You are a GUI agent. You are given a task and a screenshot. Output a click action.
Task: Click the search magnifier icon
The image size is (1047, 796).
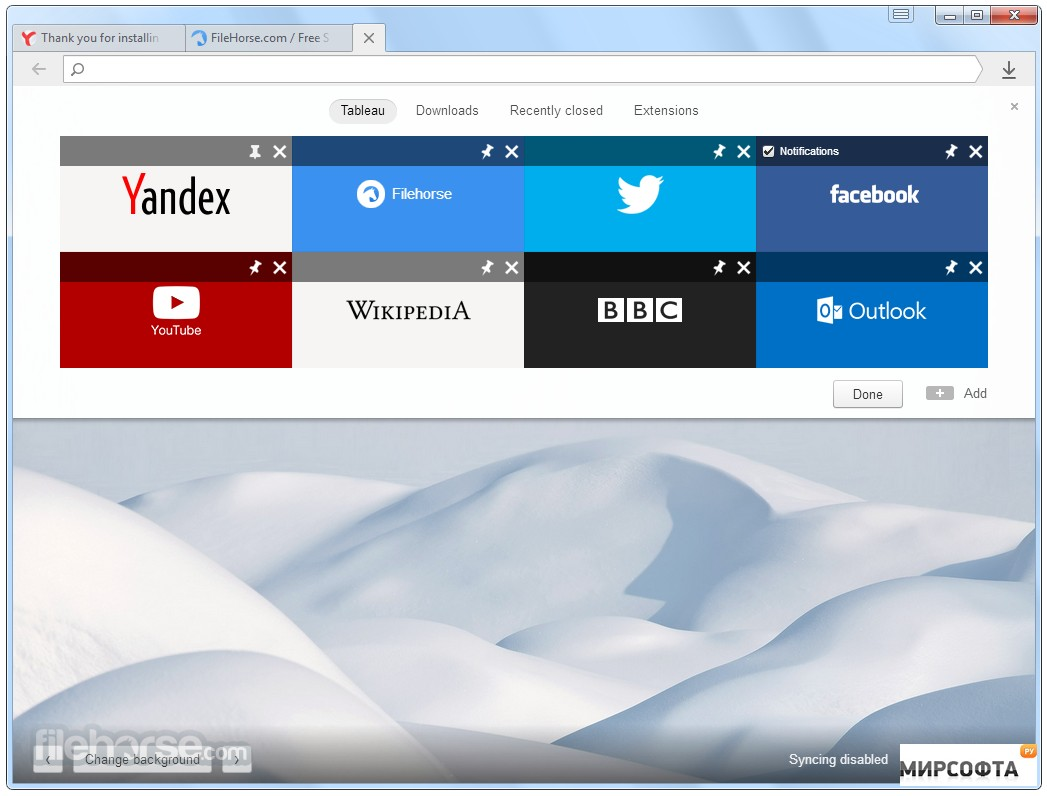tap(77, 69)
